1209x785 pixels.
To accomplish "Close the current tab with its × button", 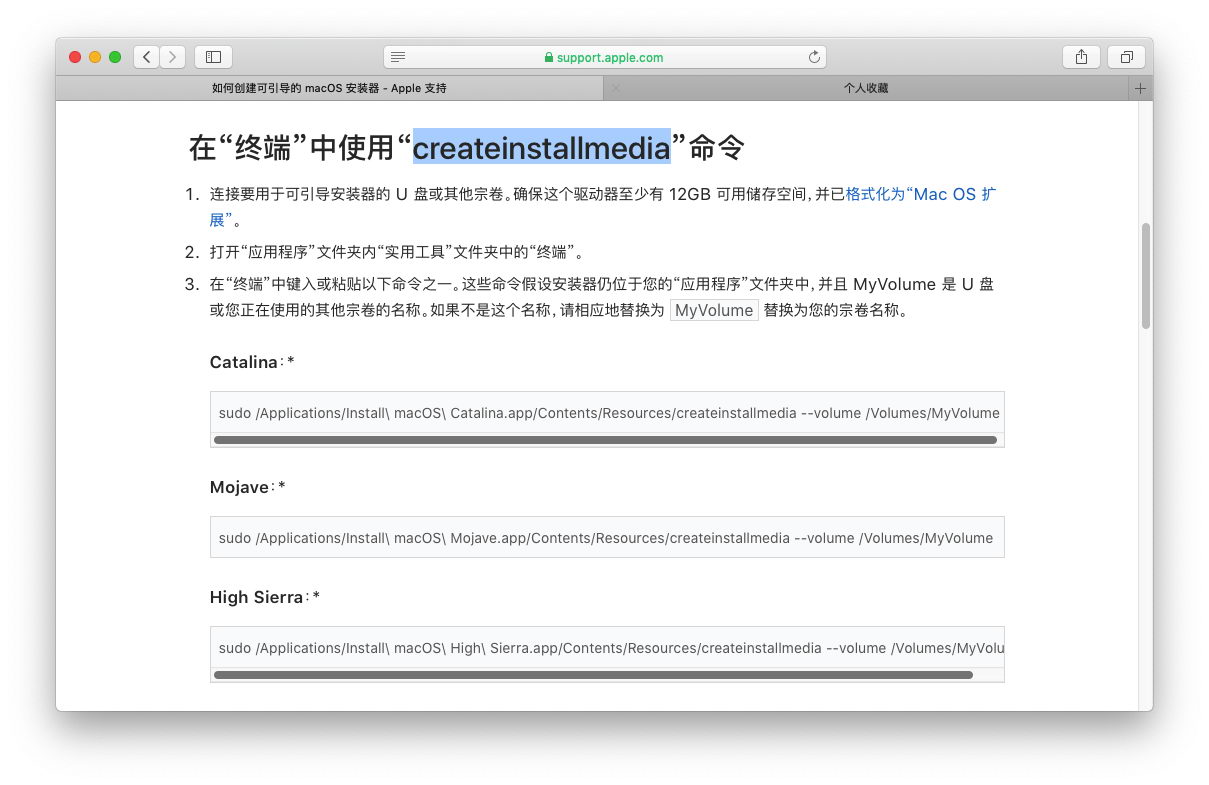I will pos(616,88).
